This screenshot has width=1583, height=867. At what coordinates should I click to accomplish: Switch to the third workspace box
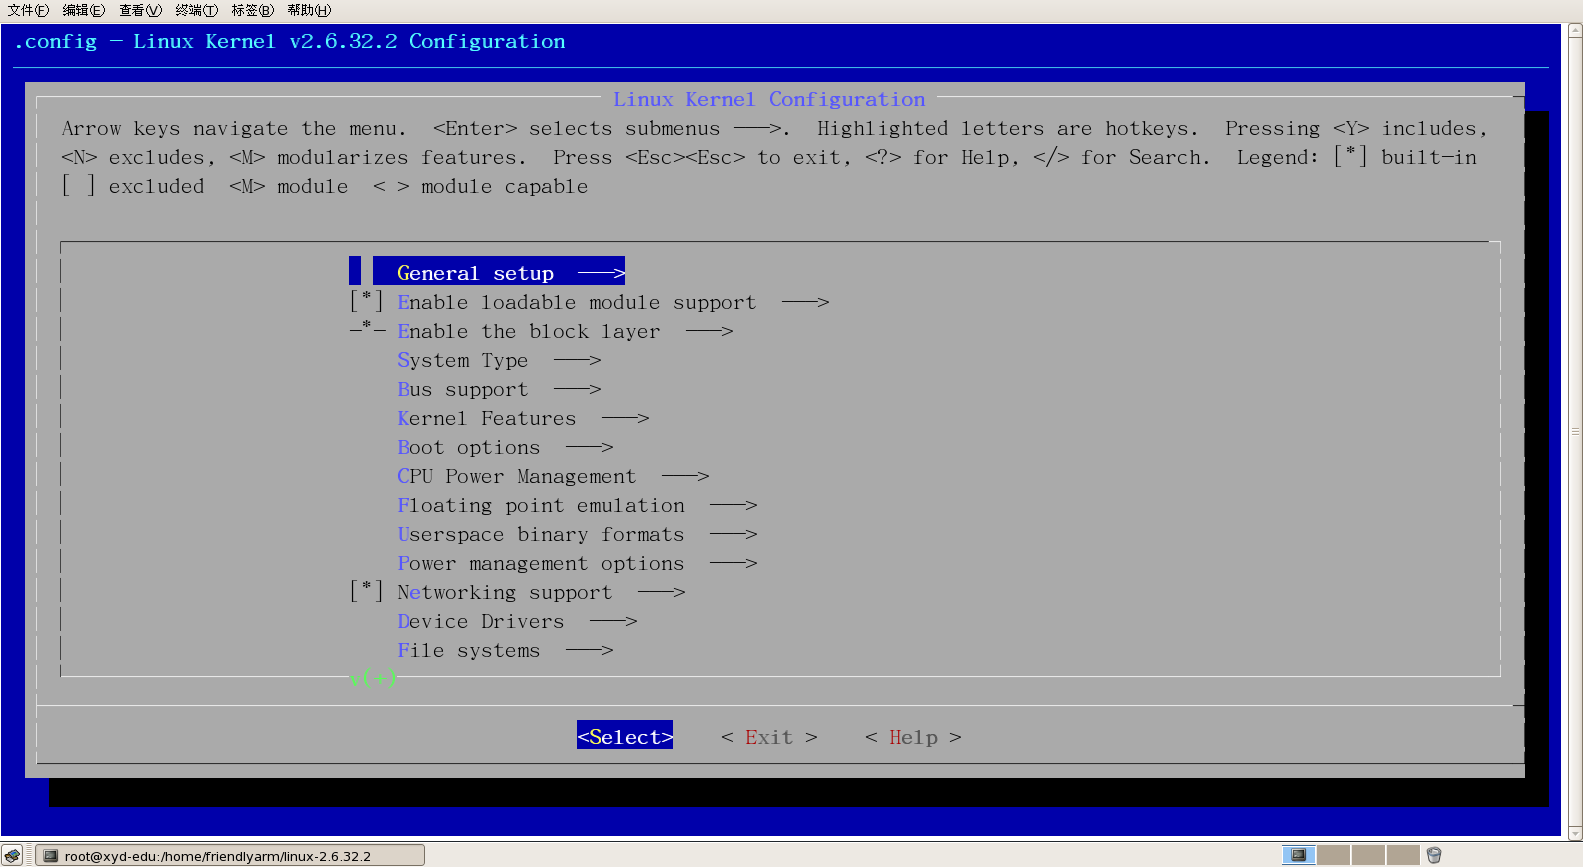(1367, 855)
